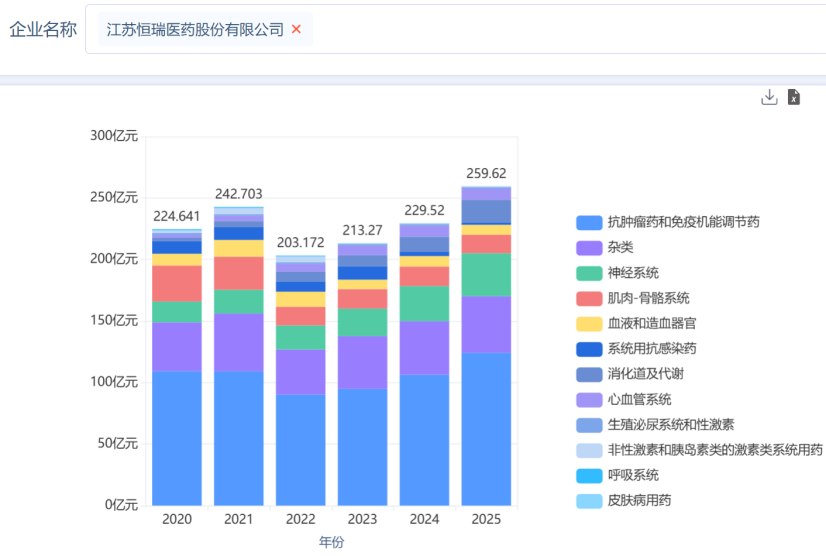Toggle 神经系统 legend series
This screenshot has height=556, width=826.
point(617,272)
